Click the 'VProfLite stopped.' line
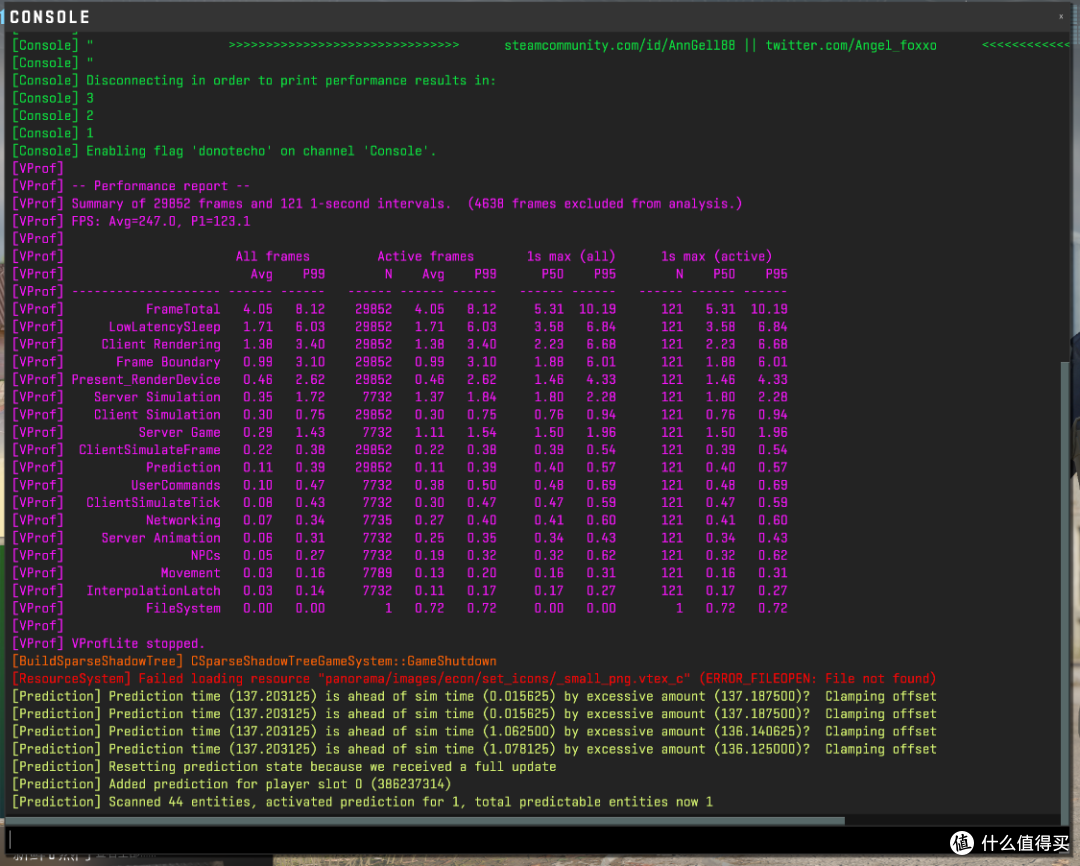The height and width of the screenshot is (866, 1080). (109, 643)
